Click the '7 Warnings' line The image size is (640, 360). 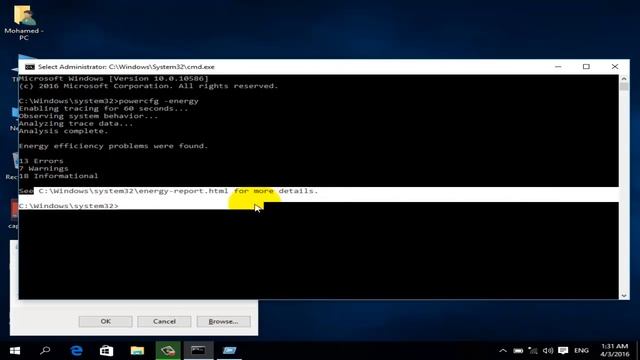tap(44, 168)
